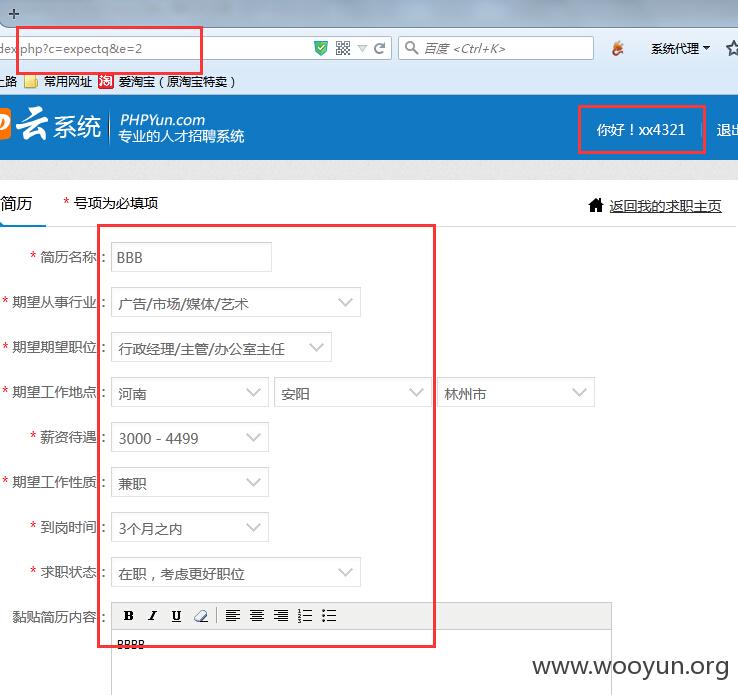This screenshot has height=695, width=738.
Task: Click the 黏贴简历内容 label
Action: pyautogui.click(x=54, y=616)
